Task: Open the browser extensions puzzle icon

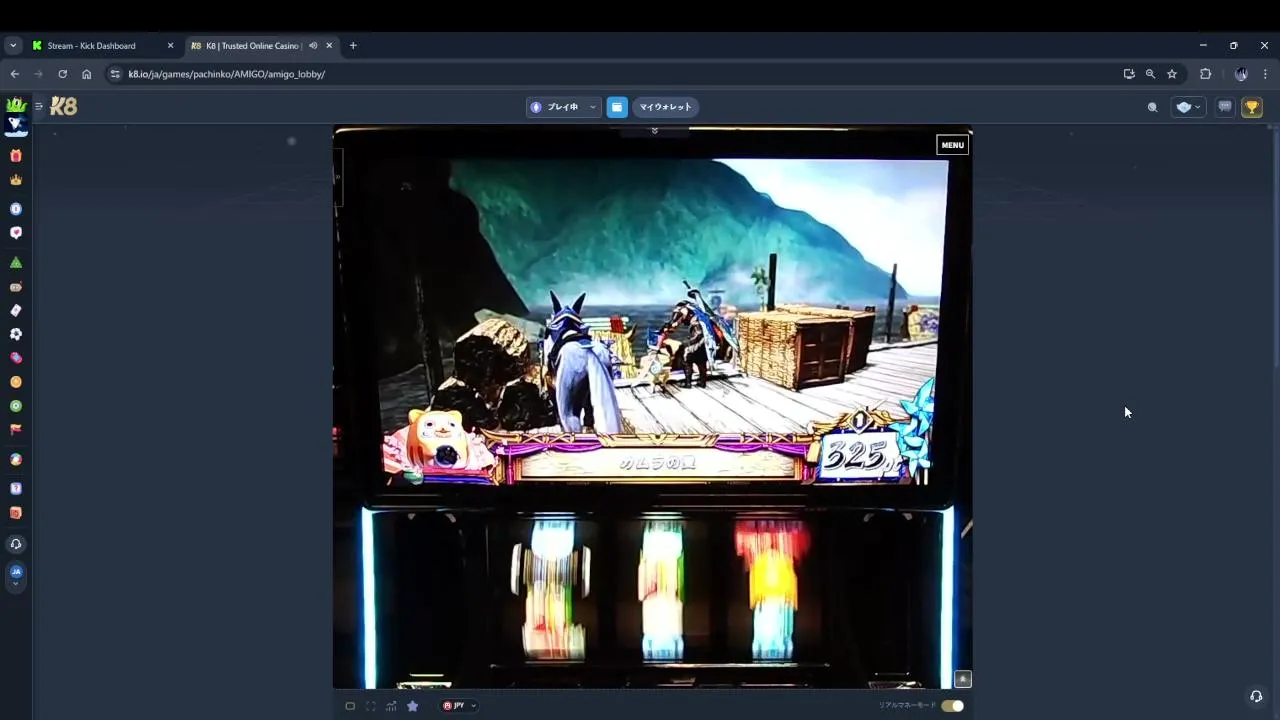Action: tap(1205, 74)
